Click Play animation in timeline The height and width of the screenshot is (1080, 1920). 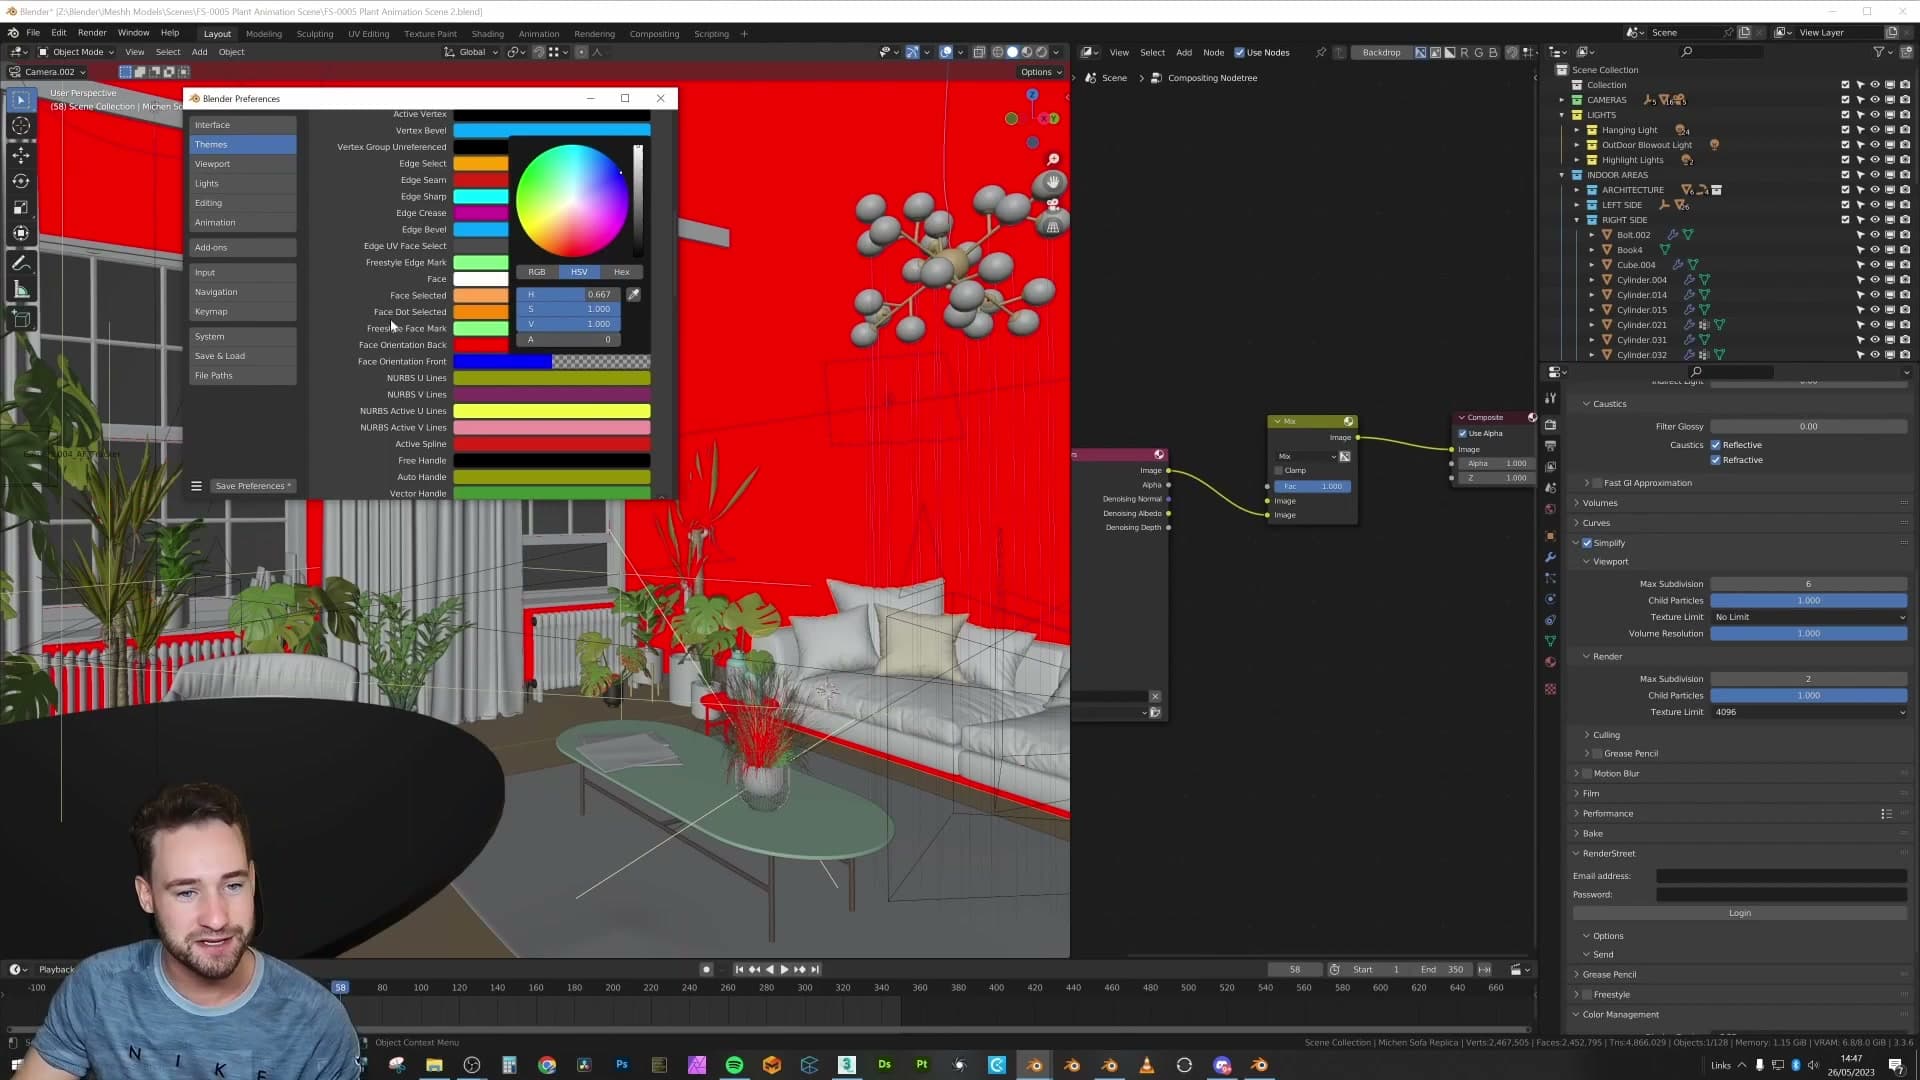tap(784, 969)
